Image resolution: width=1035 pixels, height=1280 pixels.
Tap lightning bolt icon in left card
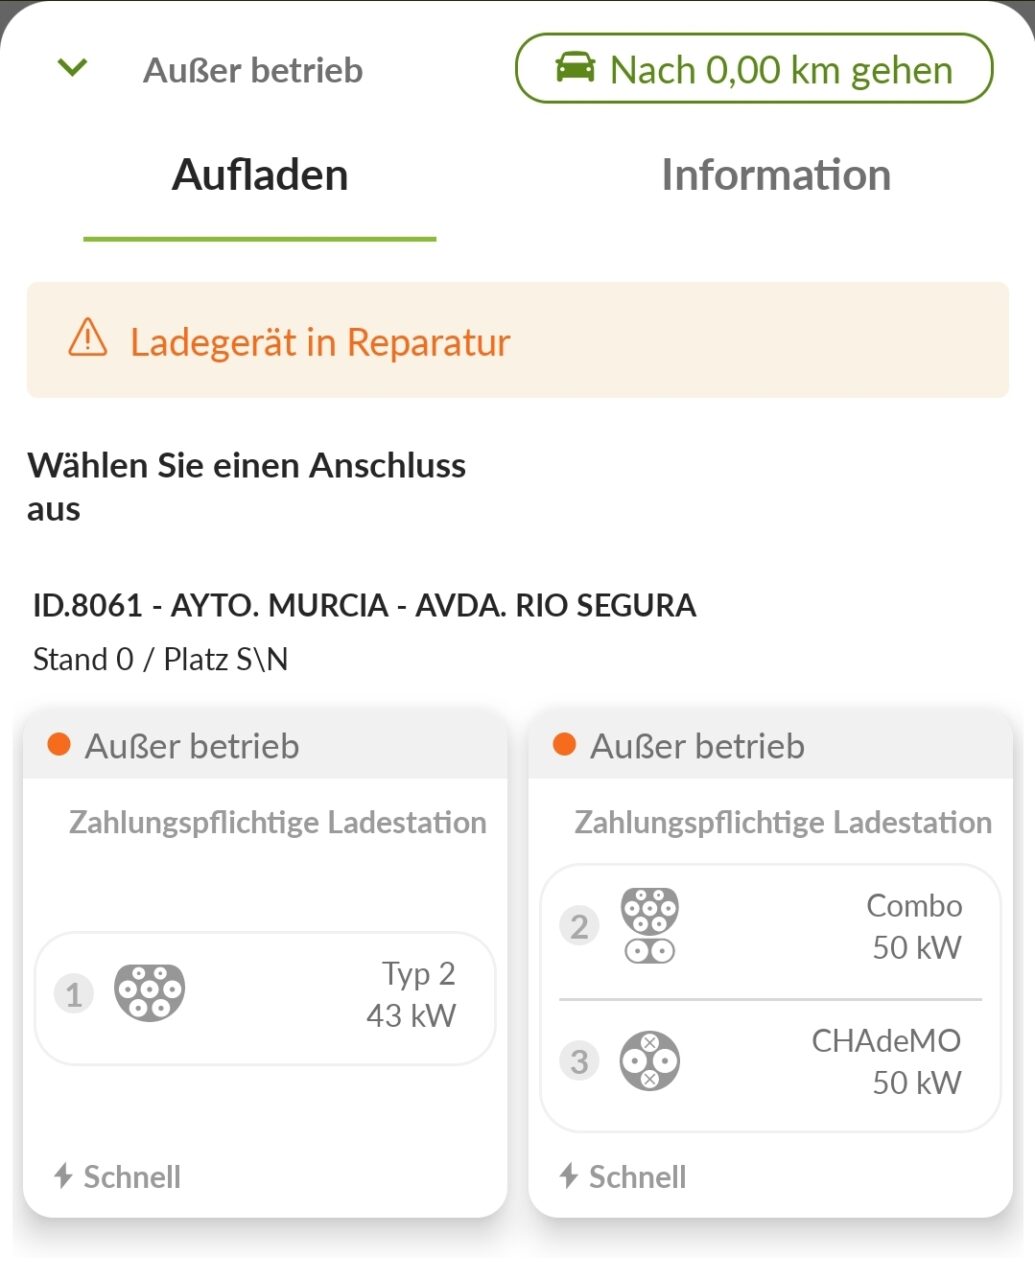[x=63, y=1176]
